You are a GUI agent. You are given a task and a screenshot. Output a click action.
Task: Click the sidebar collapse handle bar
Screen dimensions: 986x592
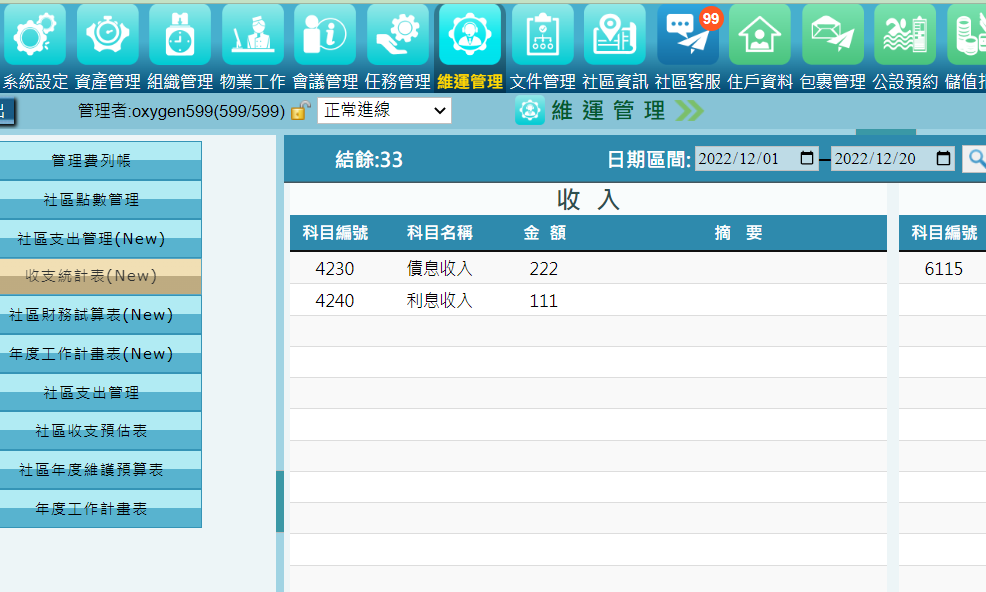280,502
